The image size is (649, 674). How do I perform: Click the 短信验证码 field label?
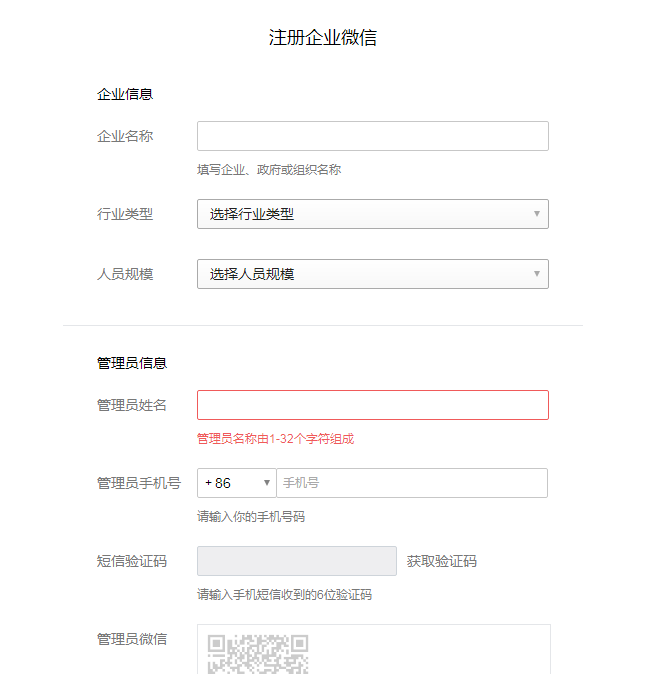pos(132,561)
